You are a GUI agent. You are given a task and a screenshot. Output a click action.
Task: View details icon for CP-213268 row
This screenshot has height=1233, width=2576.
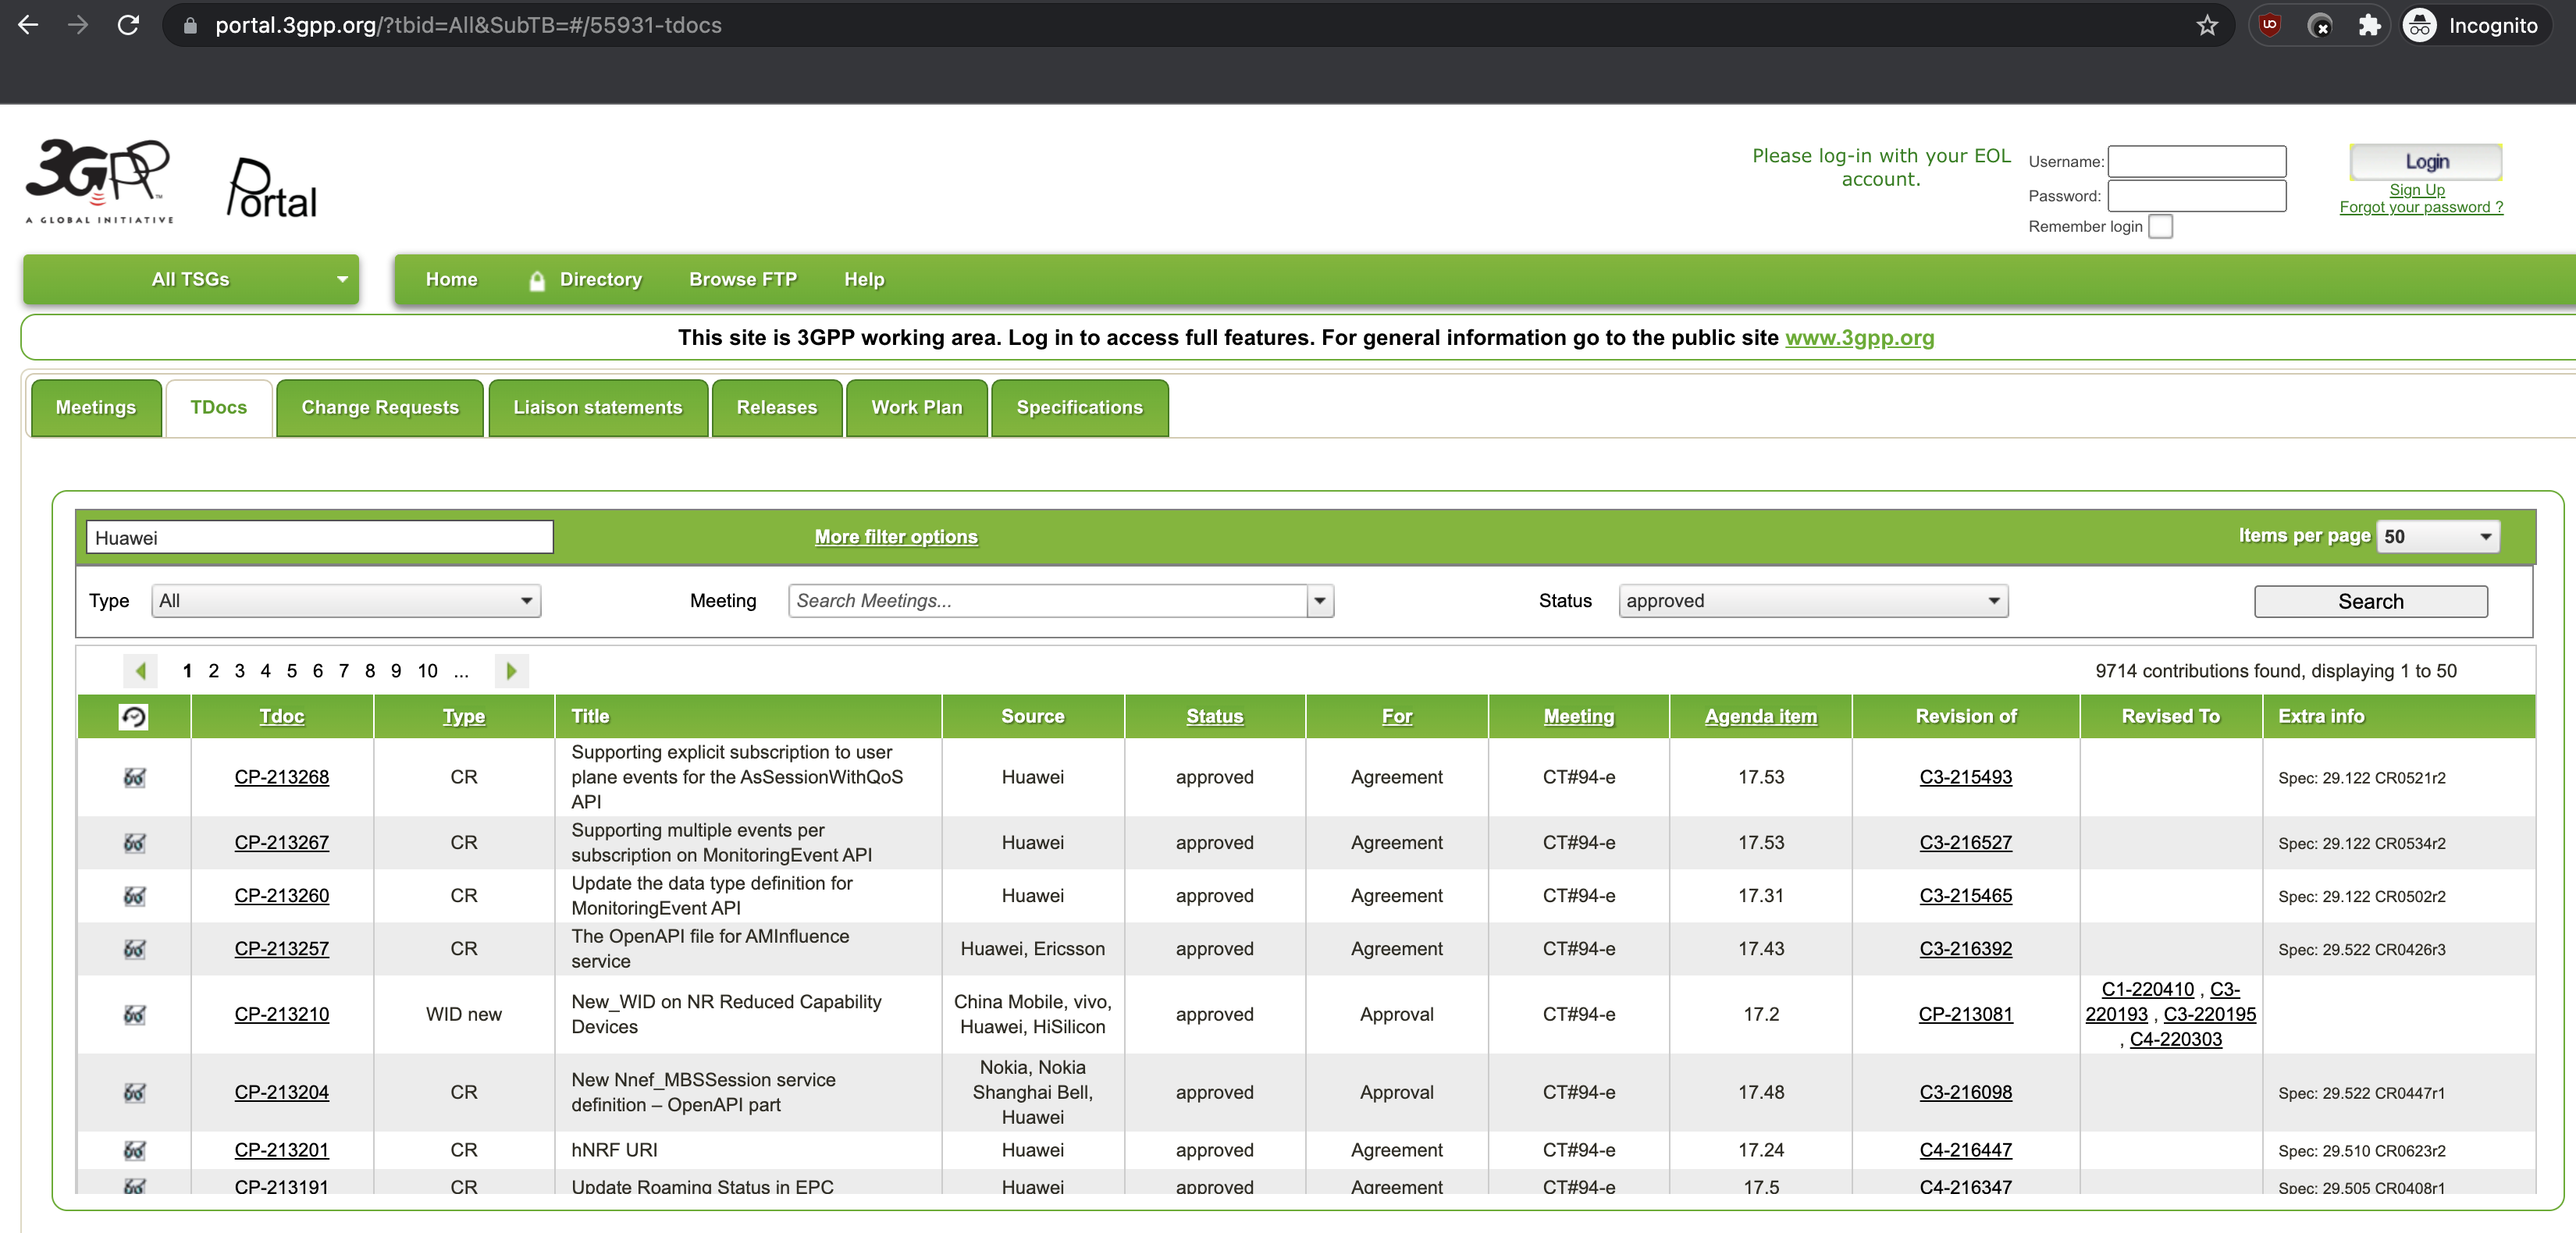[134, 777]
